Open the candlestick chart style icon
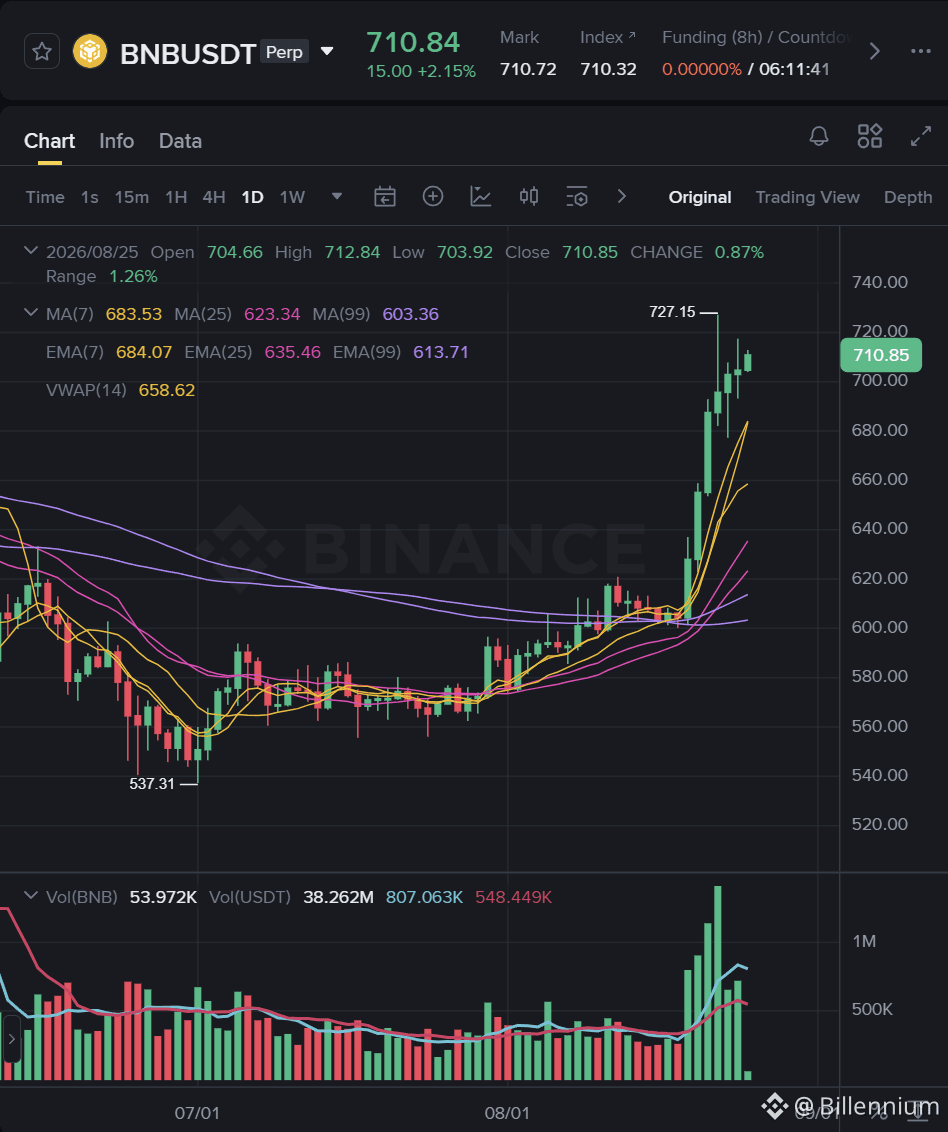This screenshot has height=1132, width=948. click(x=529, y=196)
